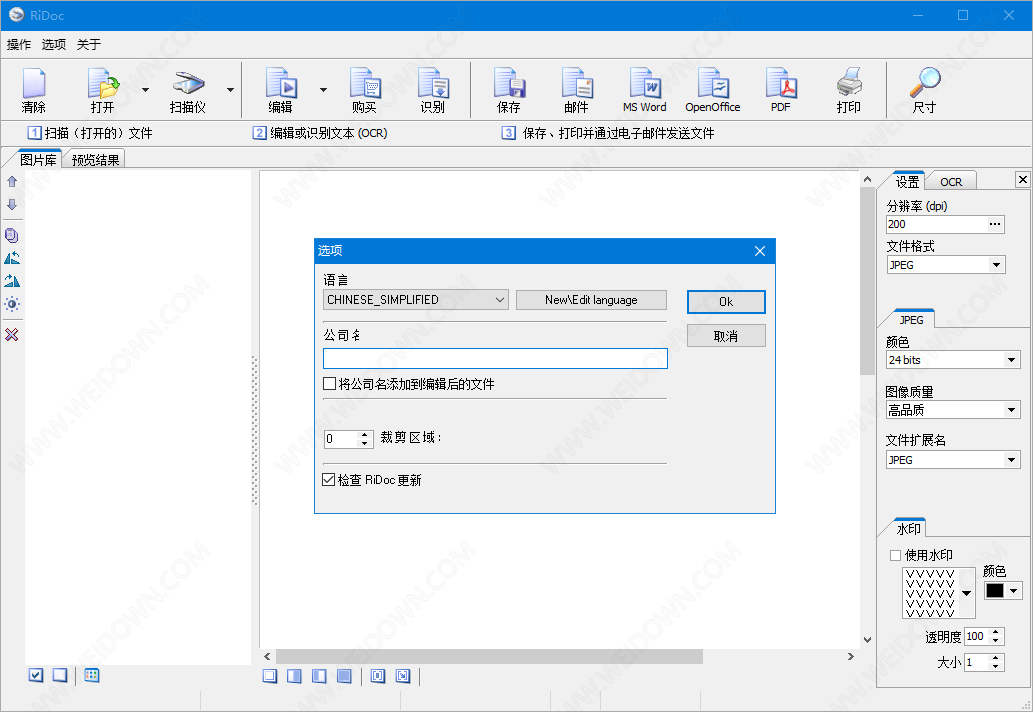Switch to the 图片库 tab
The image size is (1033, 712).
click(x=38, y=159)
